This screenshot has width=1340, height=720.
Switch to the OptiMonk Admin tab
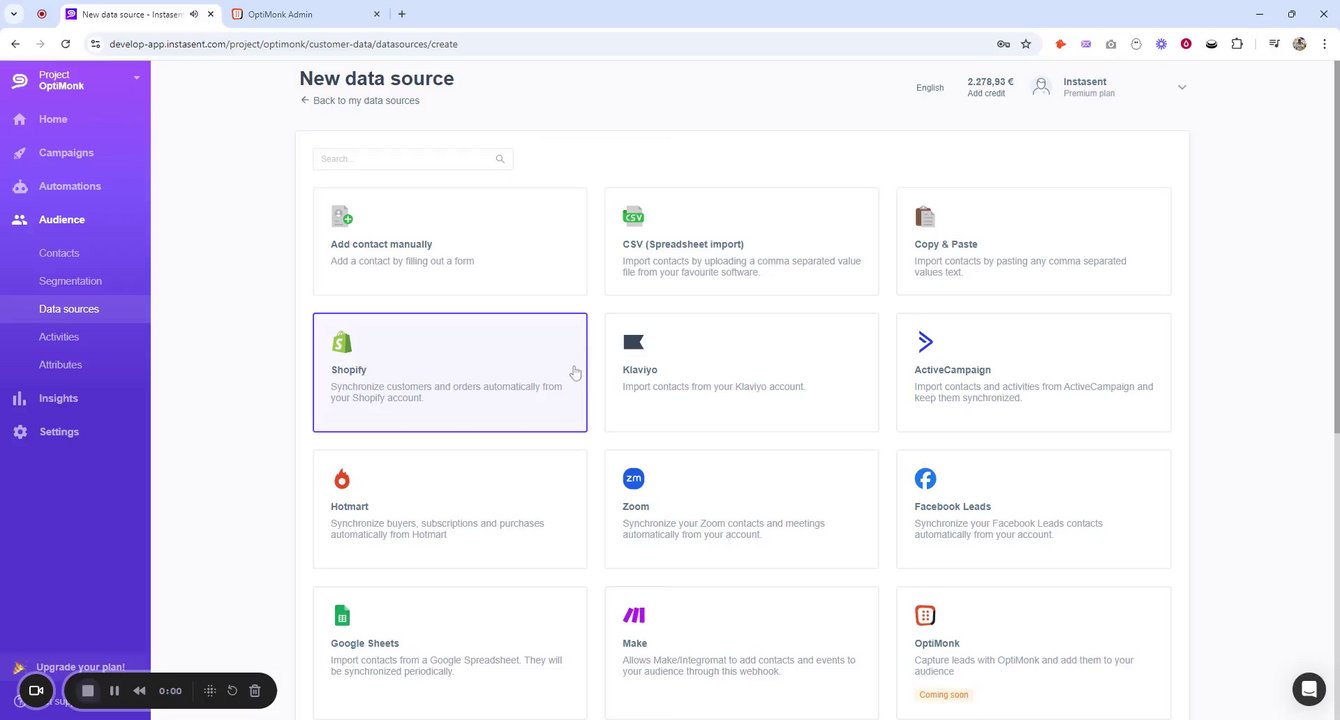(x=300, y=14)
